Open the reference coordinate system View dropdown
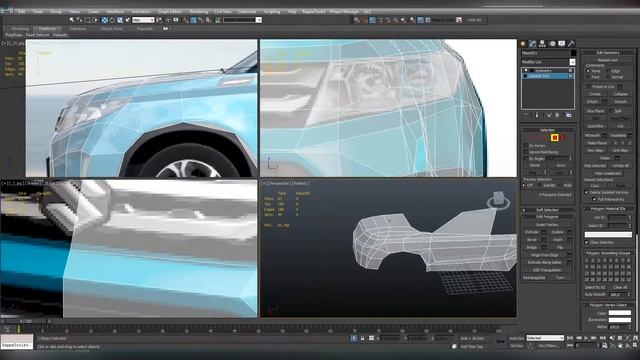640x360 pixels. coord(143,20)
